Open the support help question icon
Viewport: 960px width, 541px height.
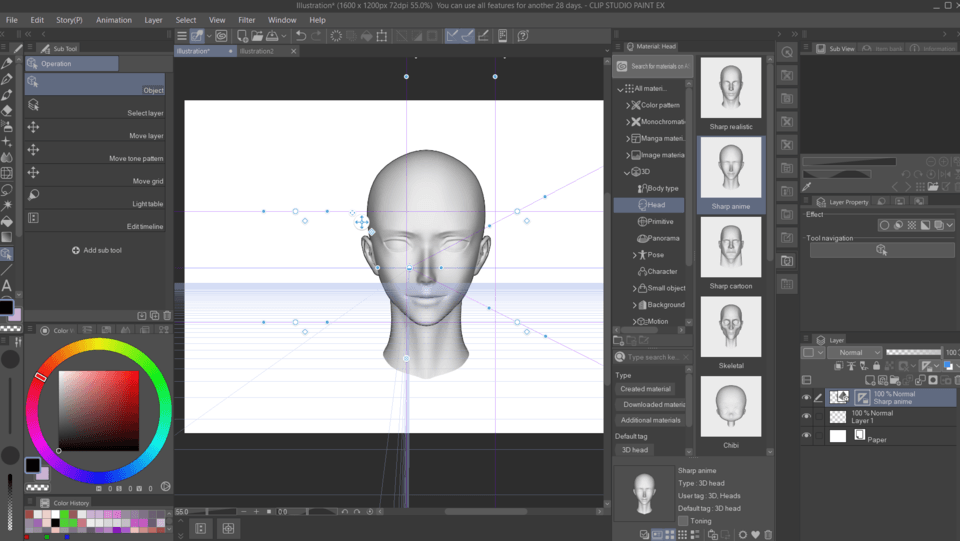coord(523,36)
